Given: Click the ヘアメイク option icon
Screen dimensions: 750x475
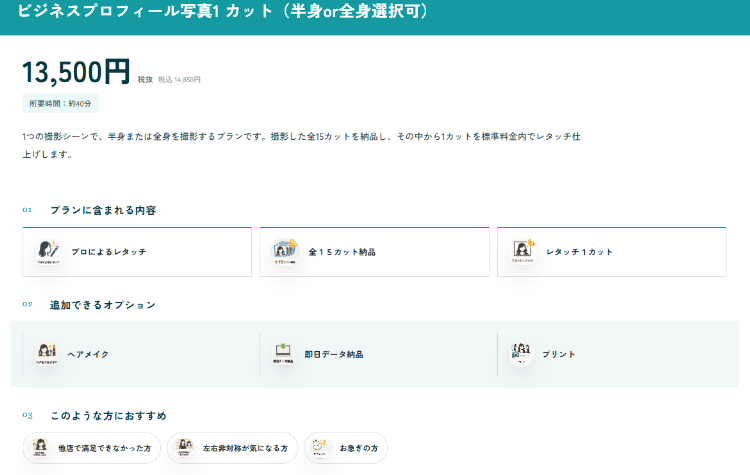Looking at the screenshot, I should coord(46,354).
